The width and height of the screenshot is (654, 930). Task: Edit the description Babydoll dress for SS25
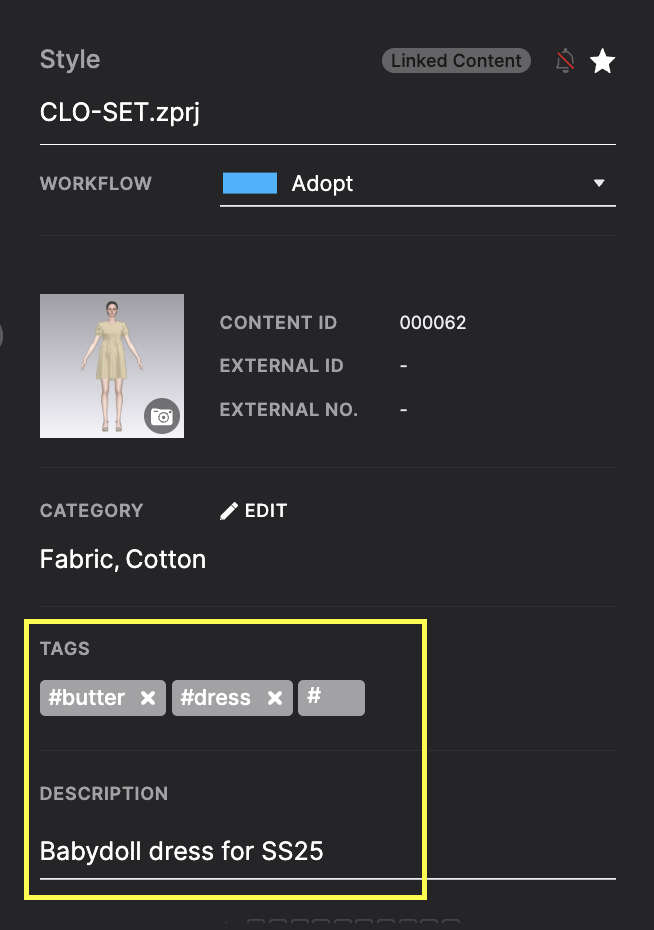point(327,851)
